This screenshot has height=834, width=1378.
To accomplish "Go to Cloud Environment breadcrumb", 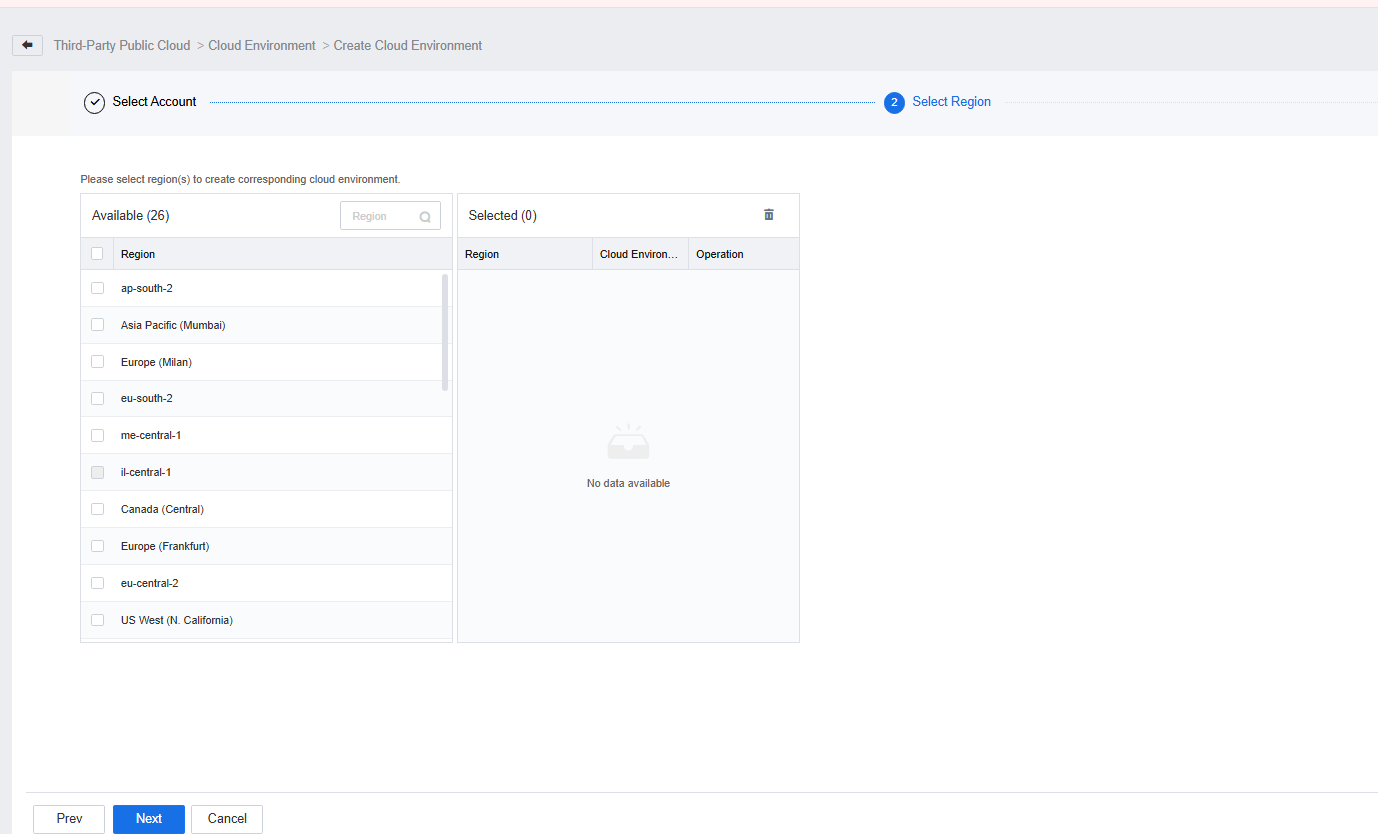I will (x=262, y=46).
